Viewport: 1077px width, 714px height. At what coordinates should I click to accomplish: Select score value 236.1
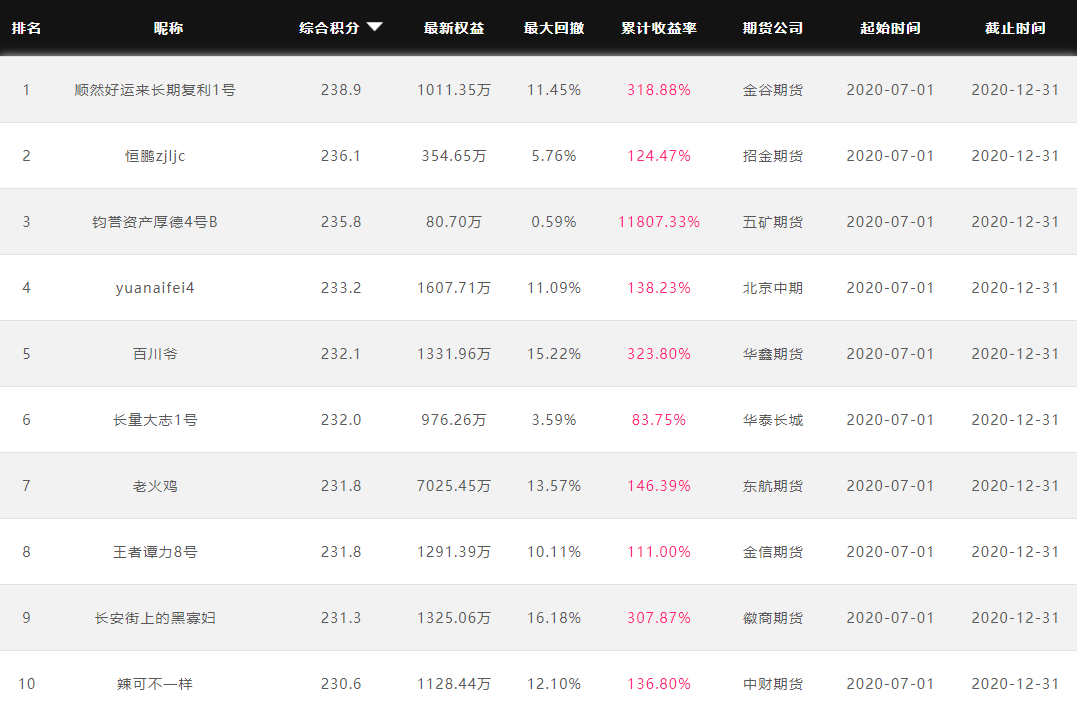341,156
